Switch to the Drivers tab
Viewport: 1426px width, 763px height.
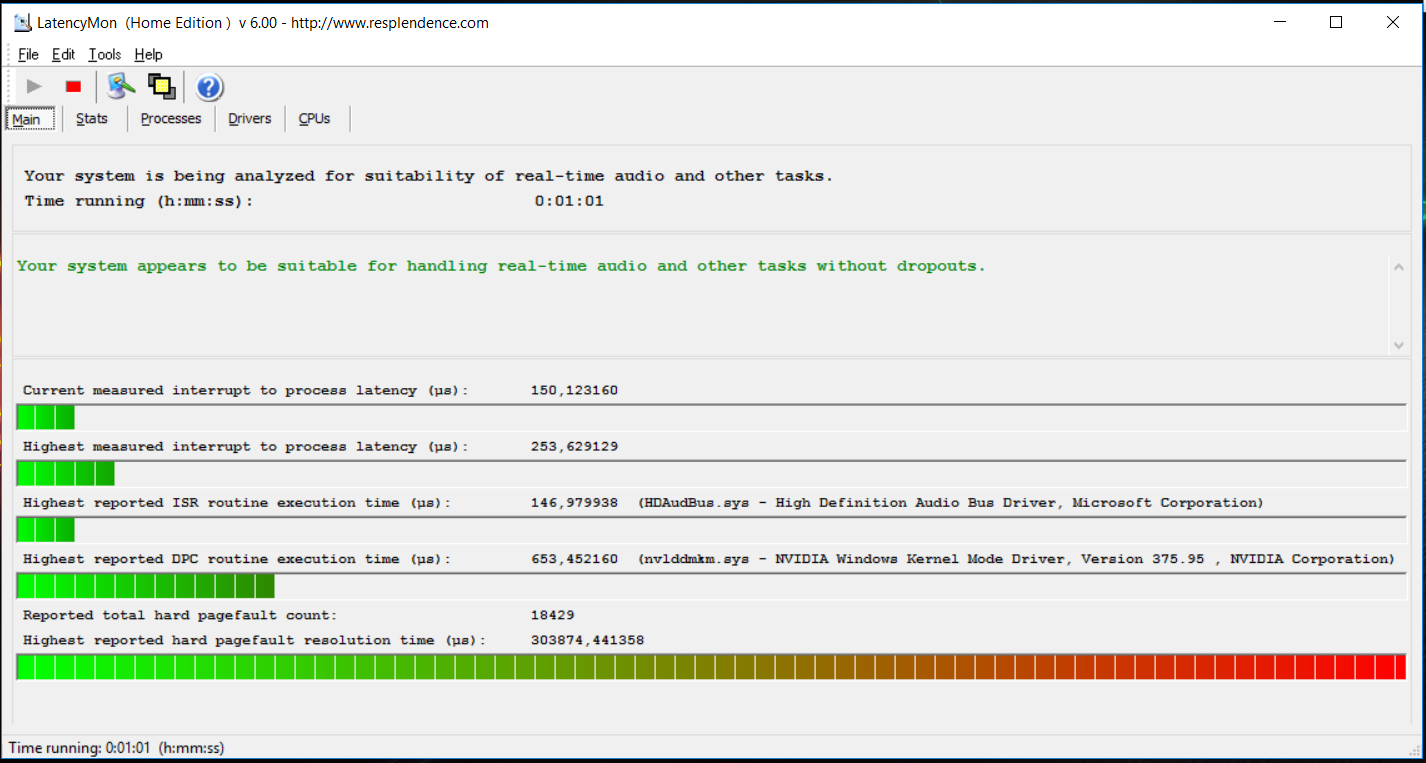pos(250,119)
